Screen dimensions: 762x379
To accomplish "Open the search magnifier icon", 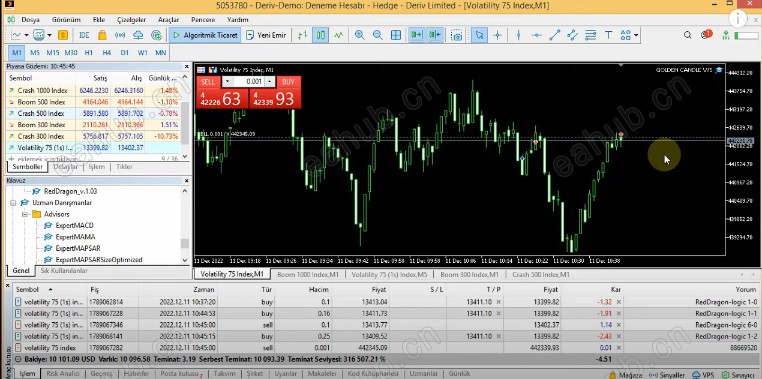I will (x=688, y=35).
